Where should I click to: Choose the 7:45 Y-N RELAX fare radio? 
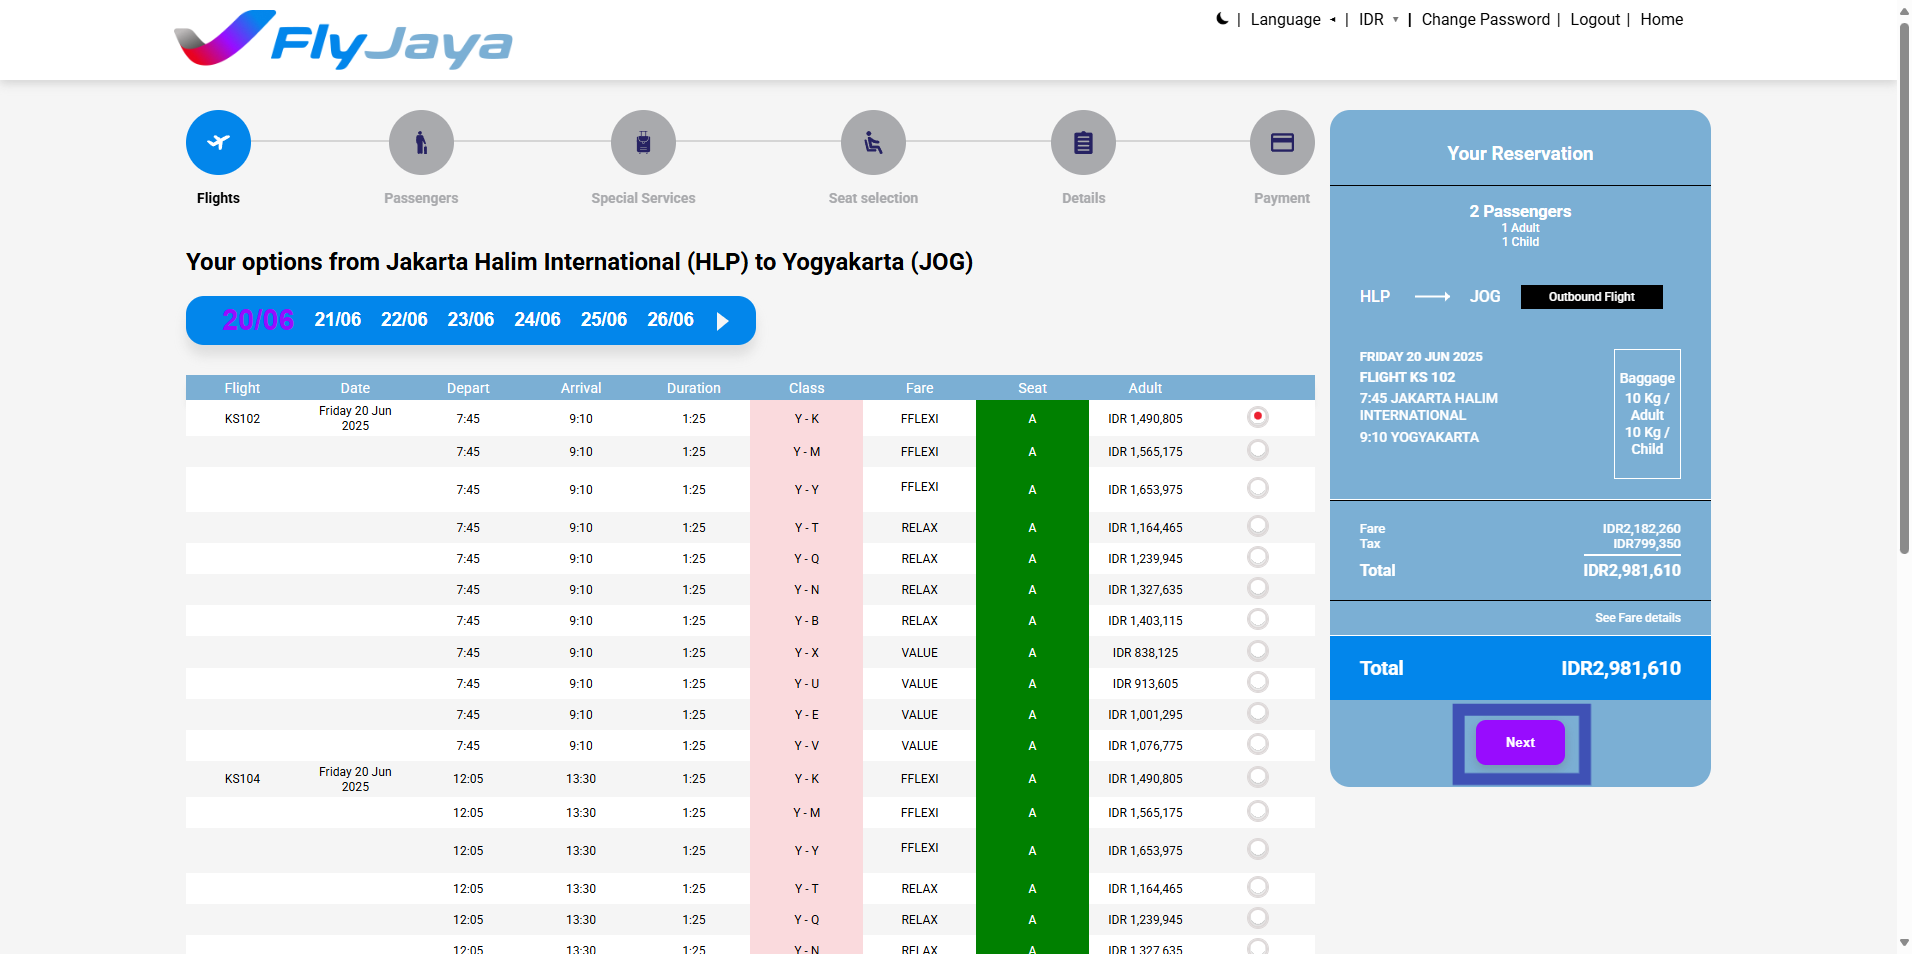click(x=1258, y=588)
